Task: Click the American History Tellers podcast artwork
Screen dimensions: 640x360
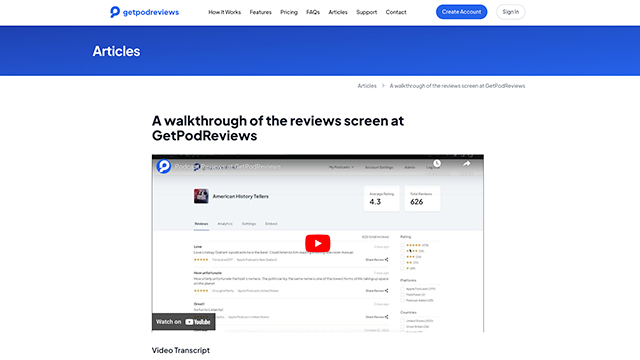Action: click(x=201, y=196)
